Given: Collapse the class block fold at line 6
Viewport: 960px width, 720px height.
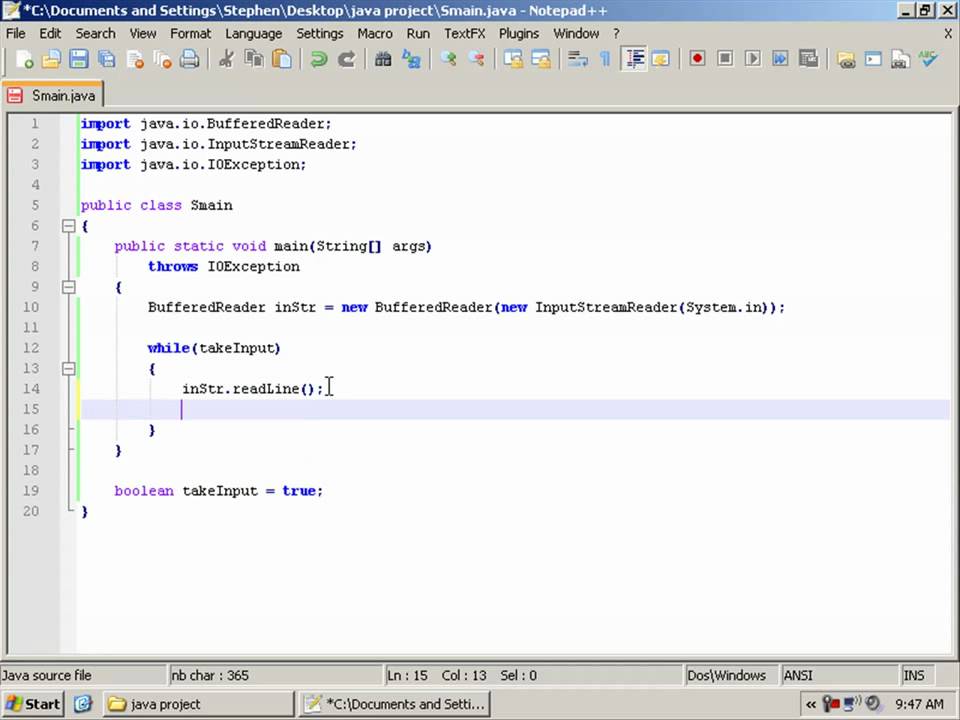Looking at the screenshot, I should pyautogui.click(x=69, y=226).
